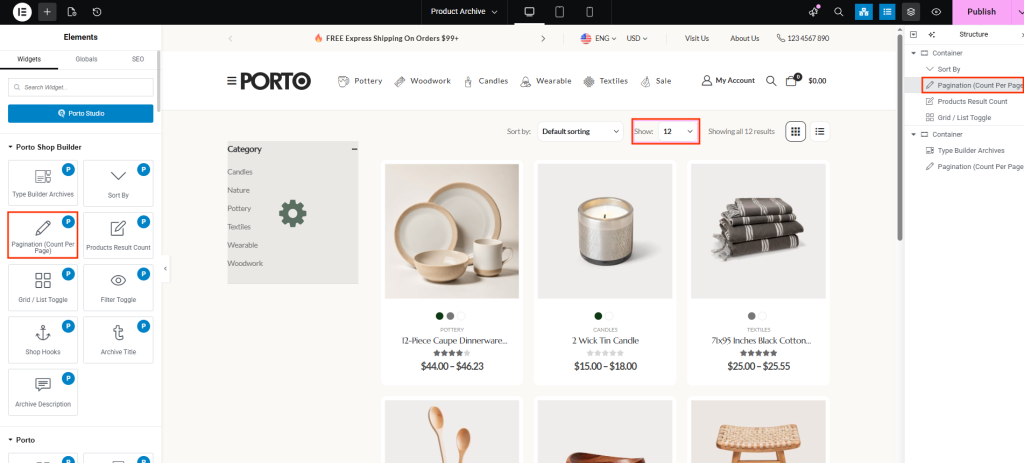Switch to the Globals tab
The image size is (1024, 463).
(x=86, y=60)
